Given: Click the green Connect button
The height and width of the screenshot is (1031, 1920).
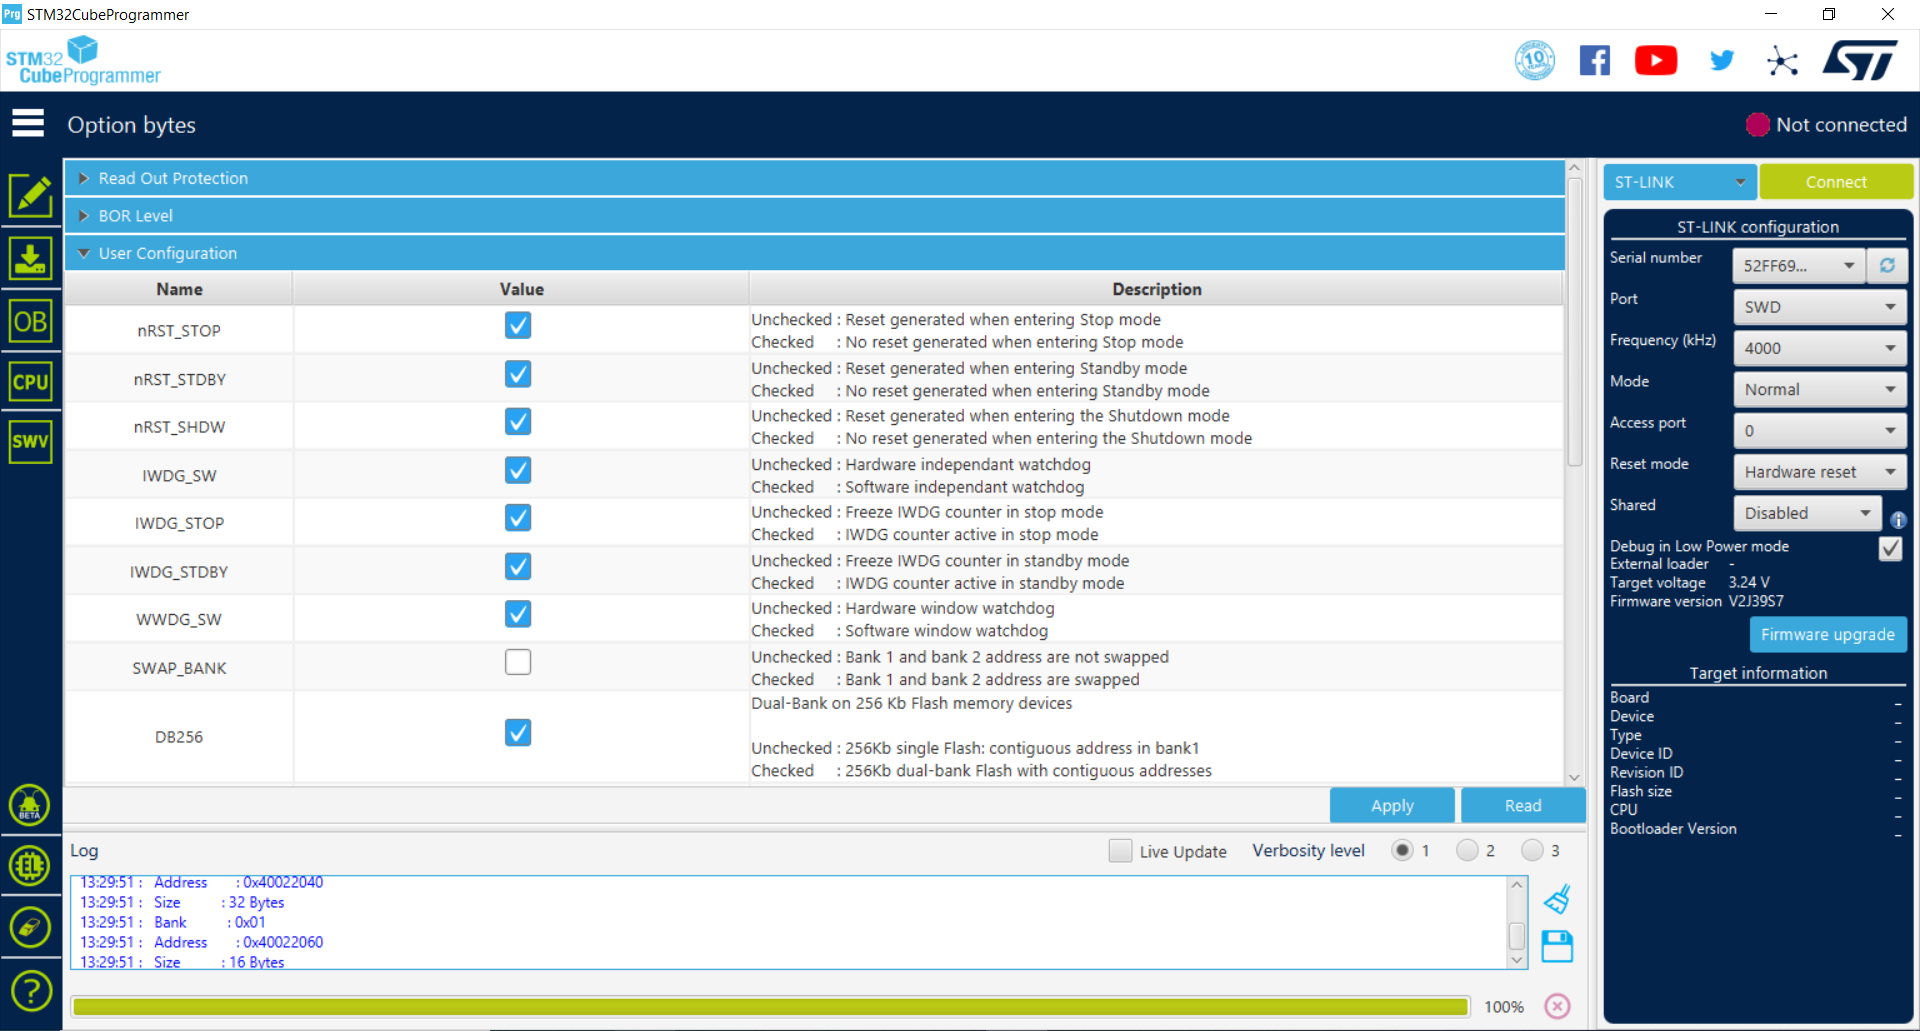Looking at the screenshot, I should (1836, 182).
